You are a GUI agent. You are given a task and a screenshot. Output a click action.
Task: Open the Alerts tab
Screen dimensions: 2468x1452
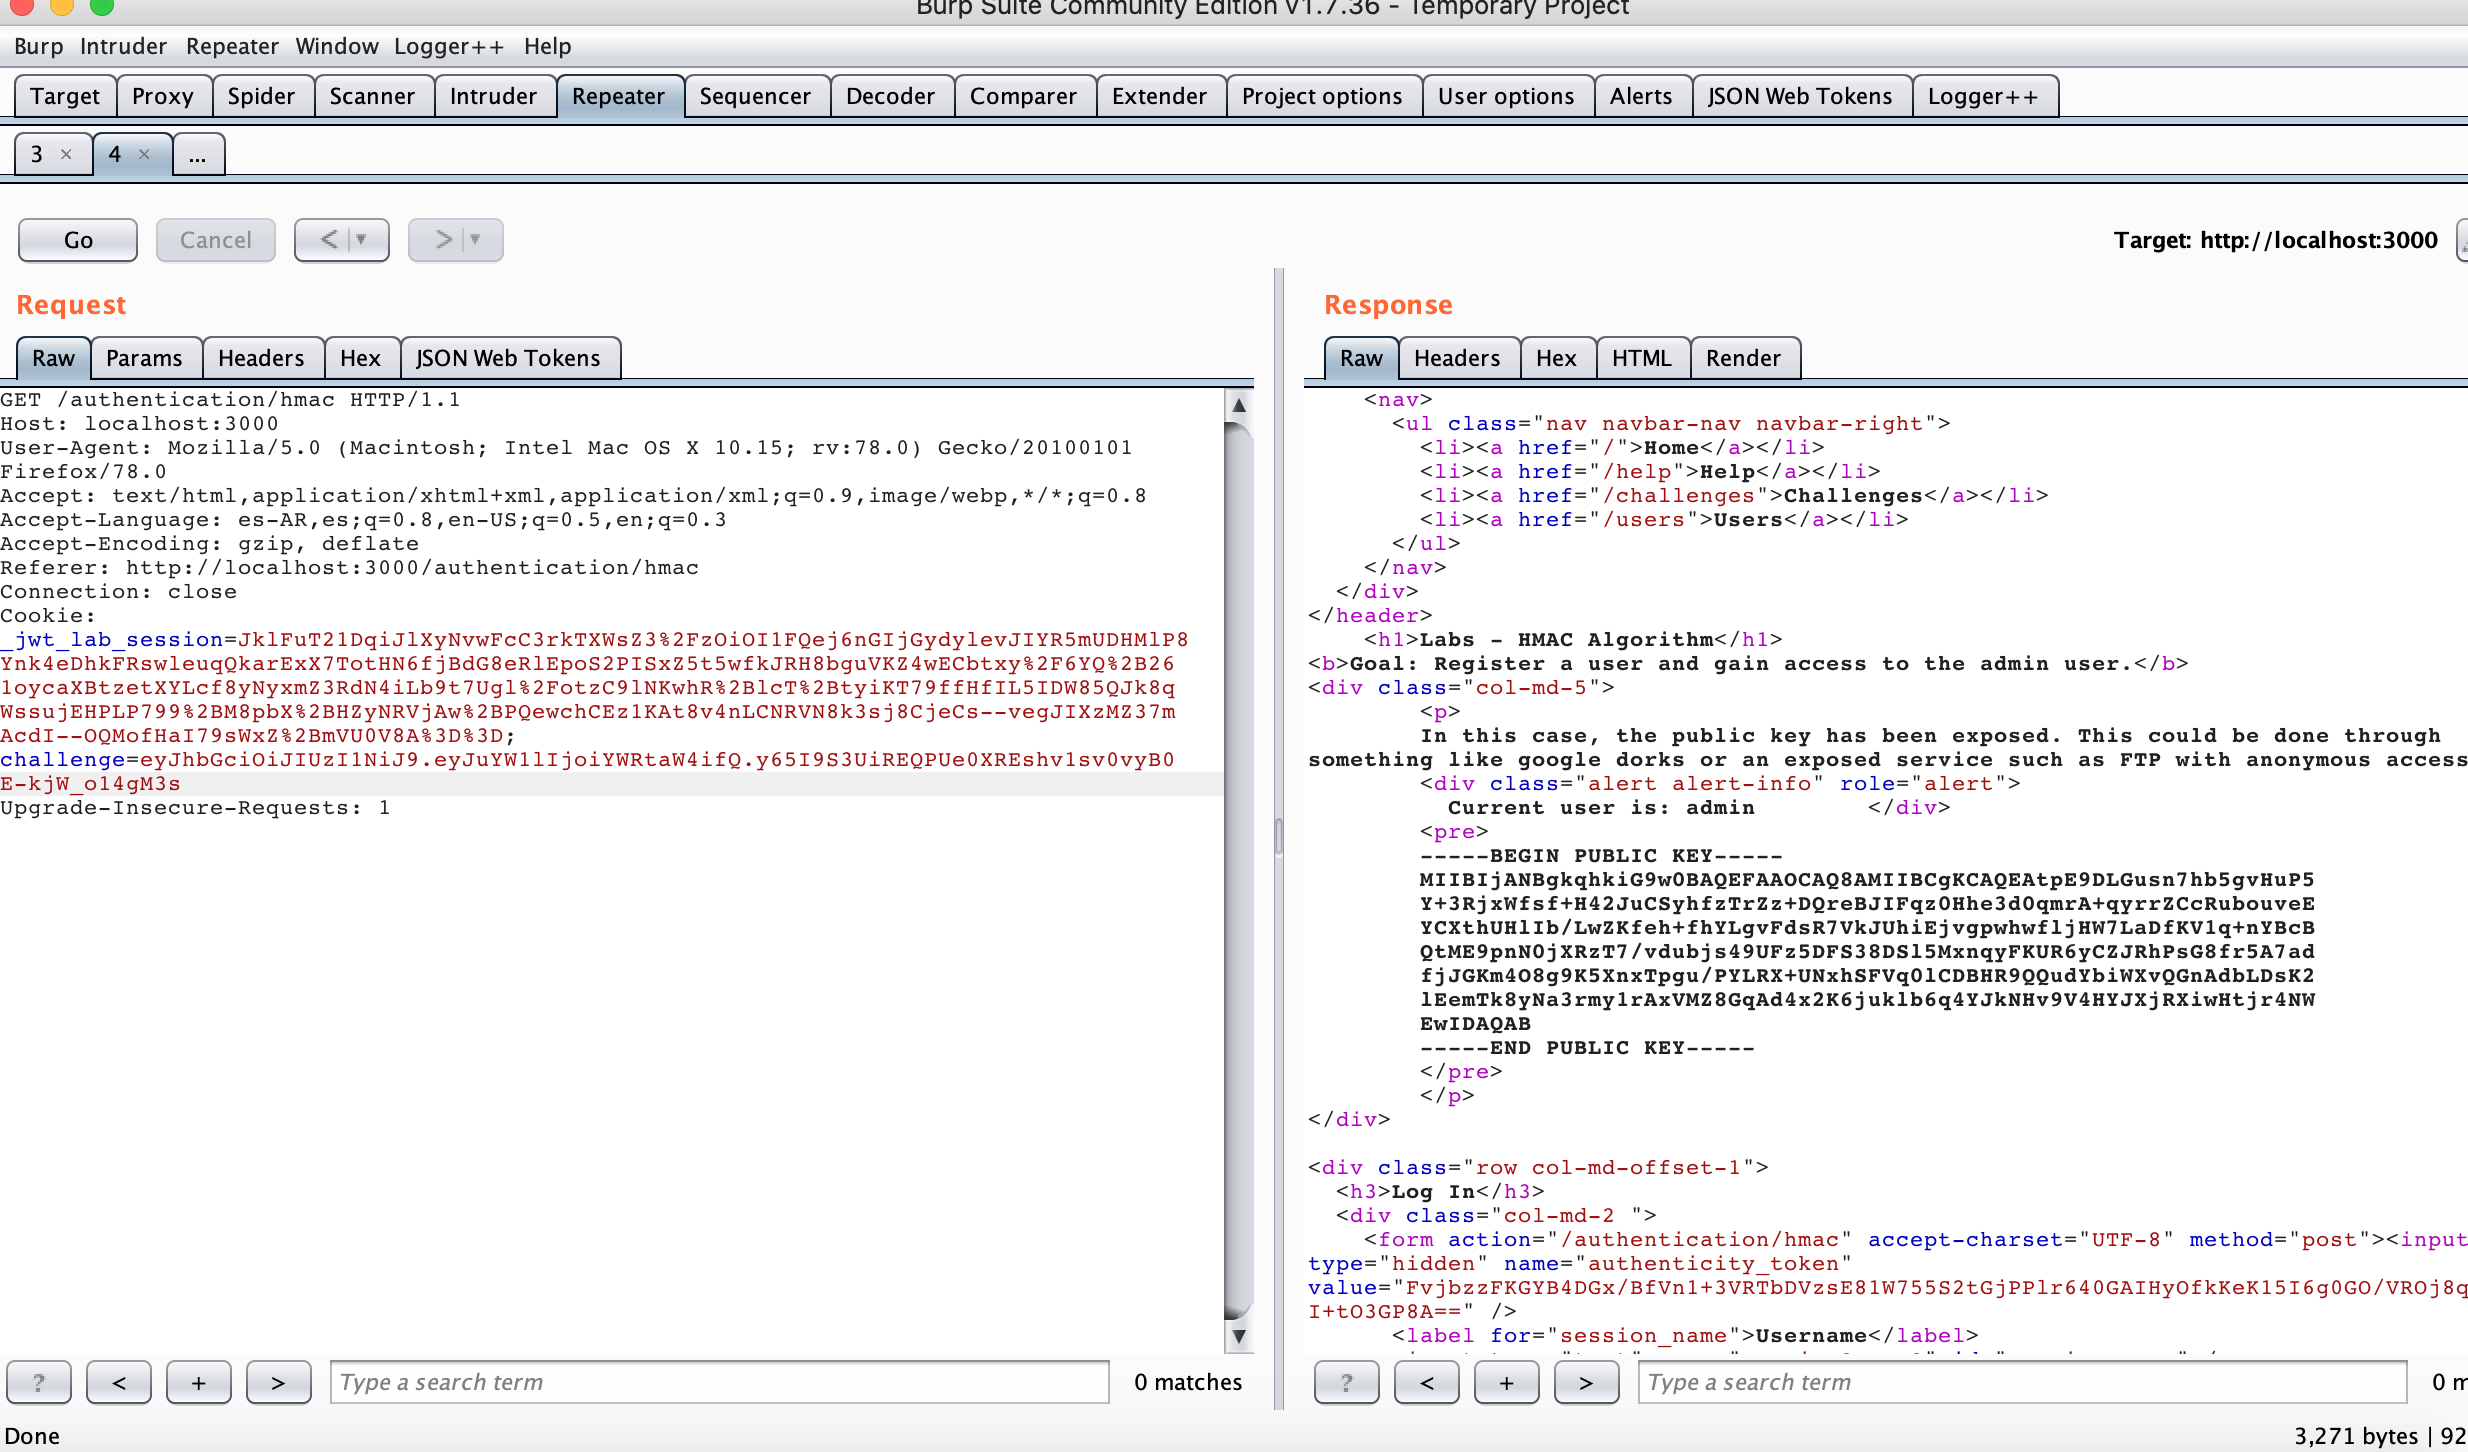tap(1641, 96)
